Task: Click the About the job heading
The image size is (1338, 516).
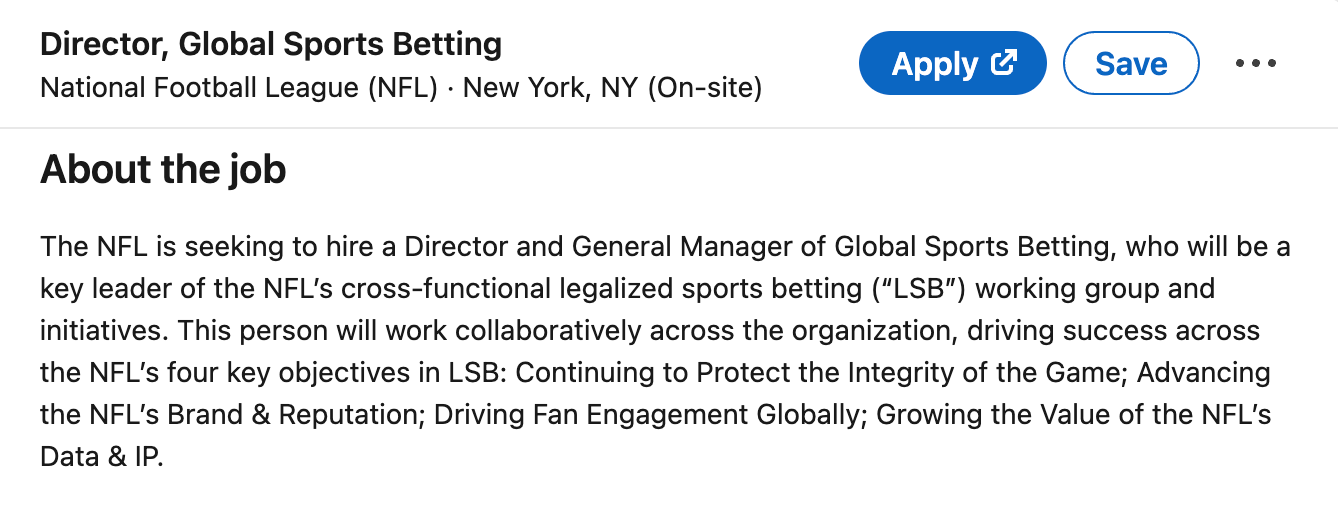Action: [163, 170]
